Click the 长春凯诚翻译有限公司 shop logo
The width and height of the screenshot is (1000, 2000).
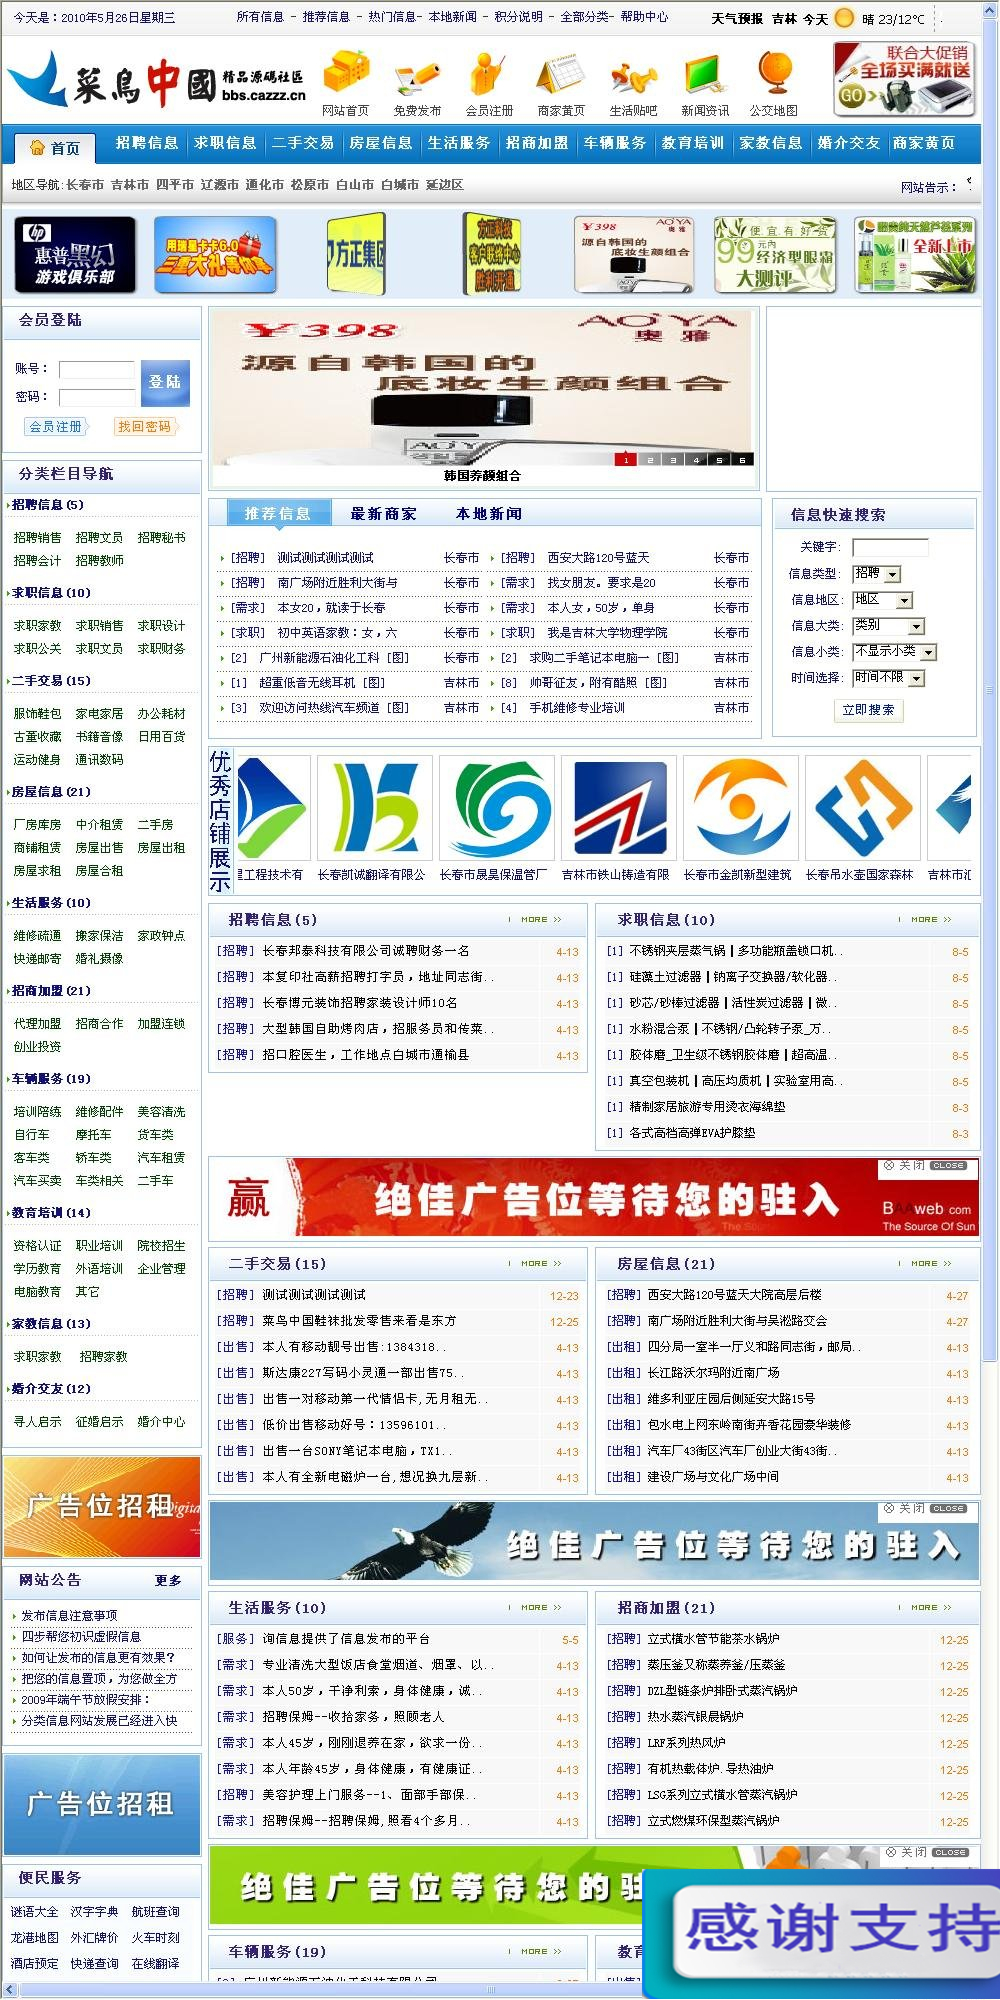375,807
